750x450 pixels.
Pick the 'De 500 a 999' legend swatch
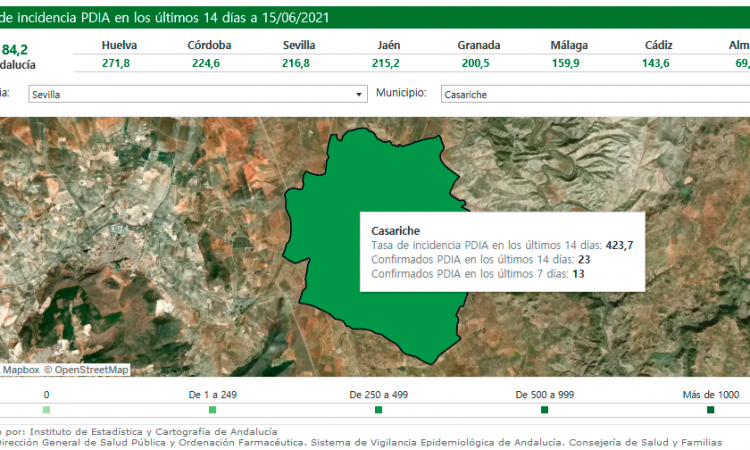[x=544, y=410]
